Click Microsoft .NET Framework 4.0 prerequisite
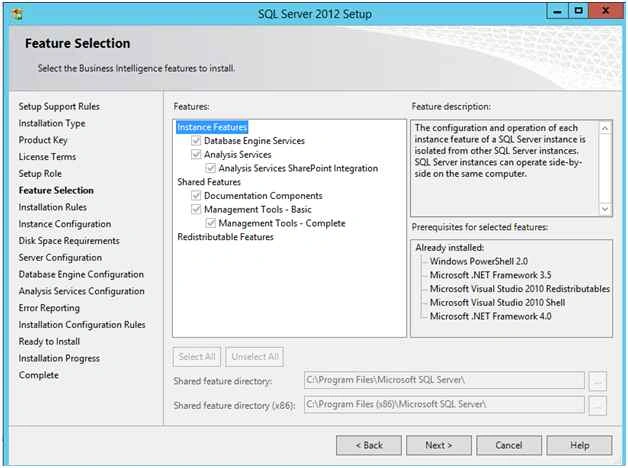 point(491,316)
